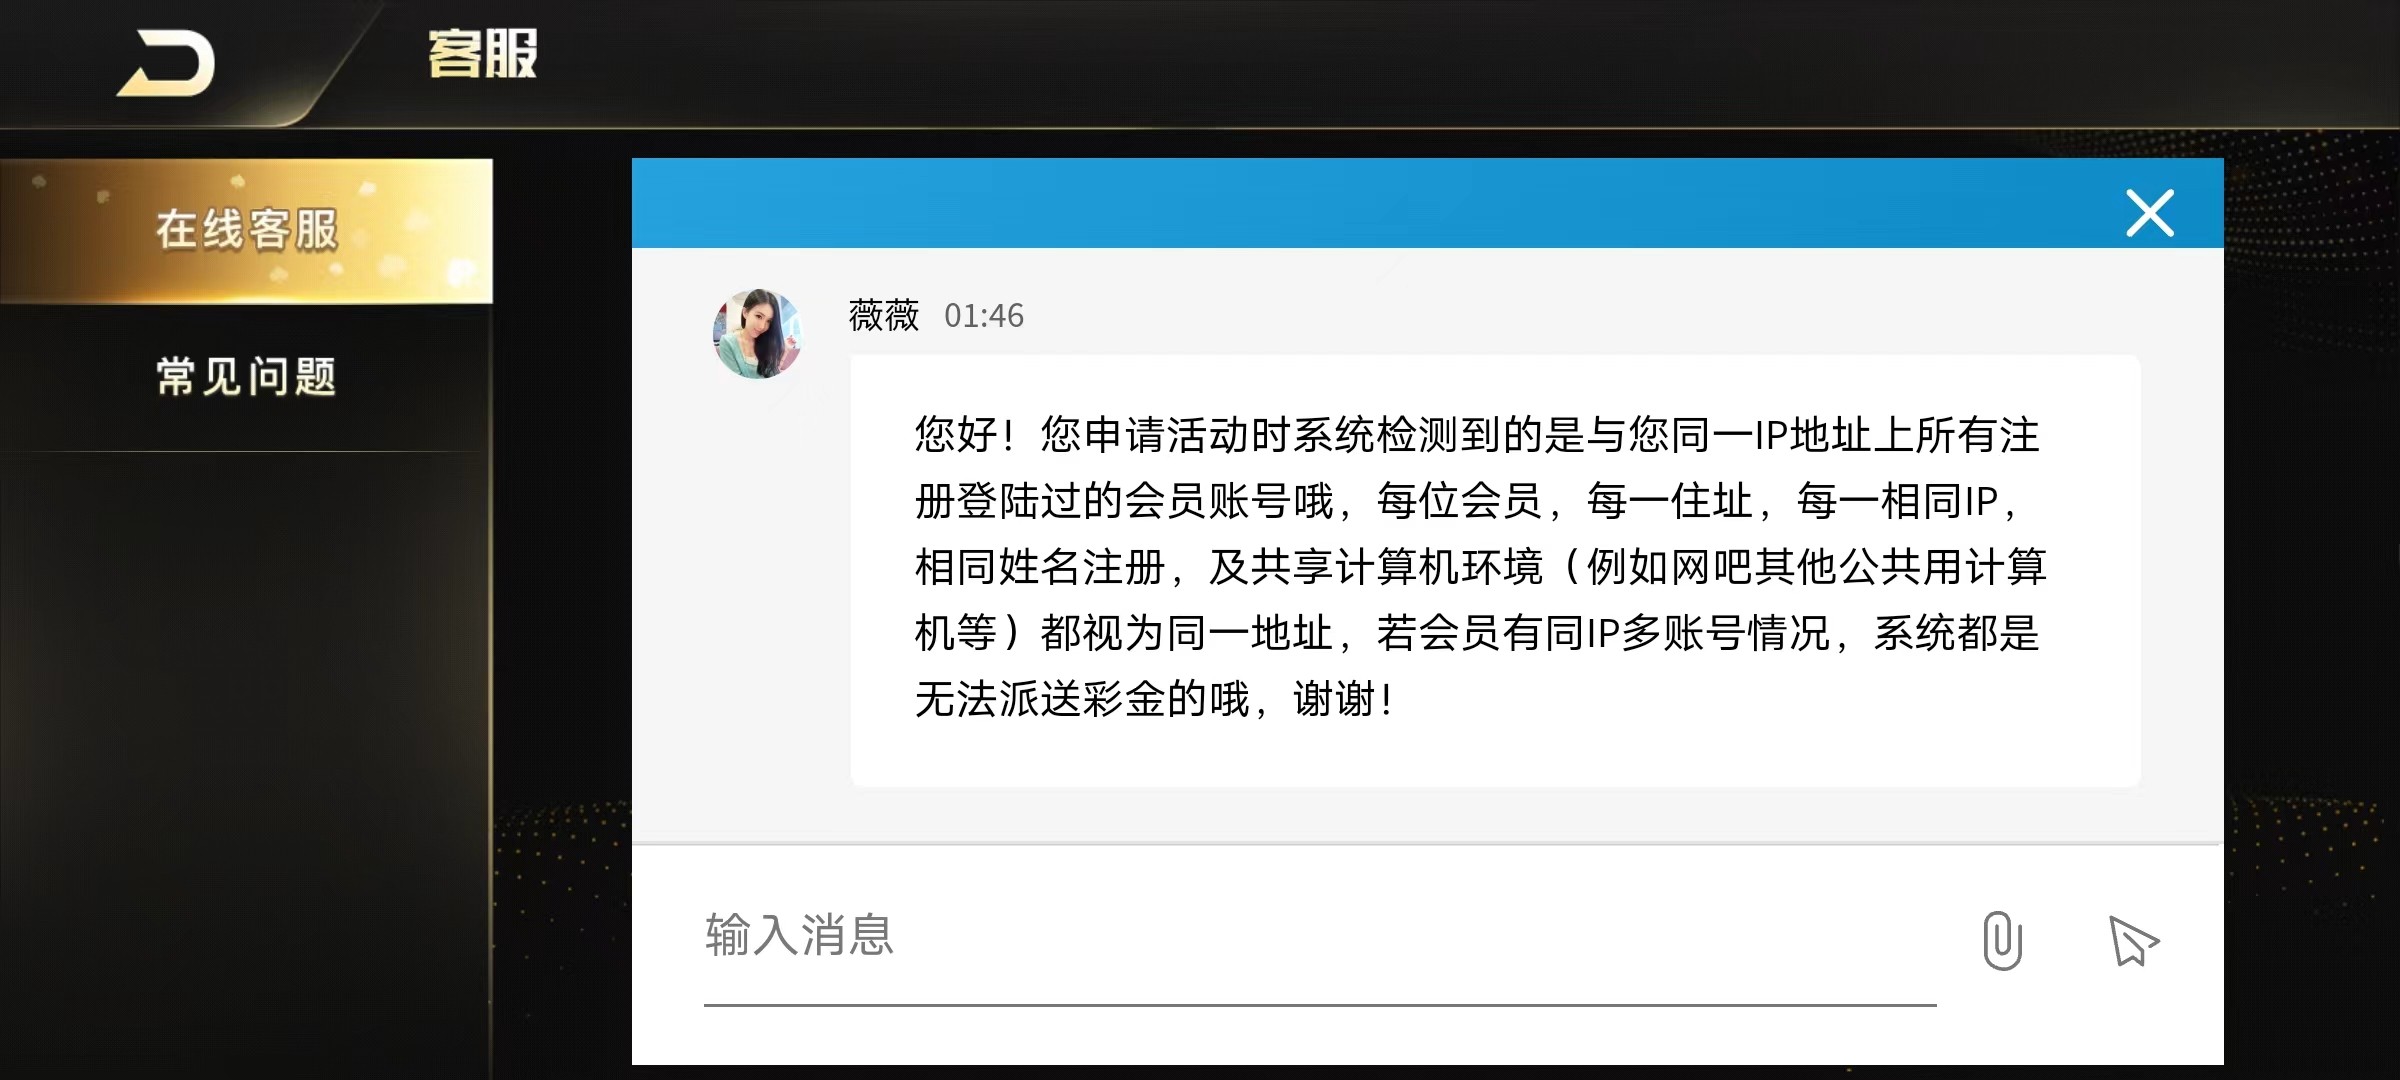2400x1080 pixels.
Task: Click the 客服 page title
Action: click(483, 54)
